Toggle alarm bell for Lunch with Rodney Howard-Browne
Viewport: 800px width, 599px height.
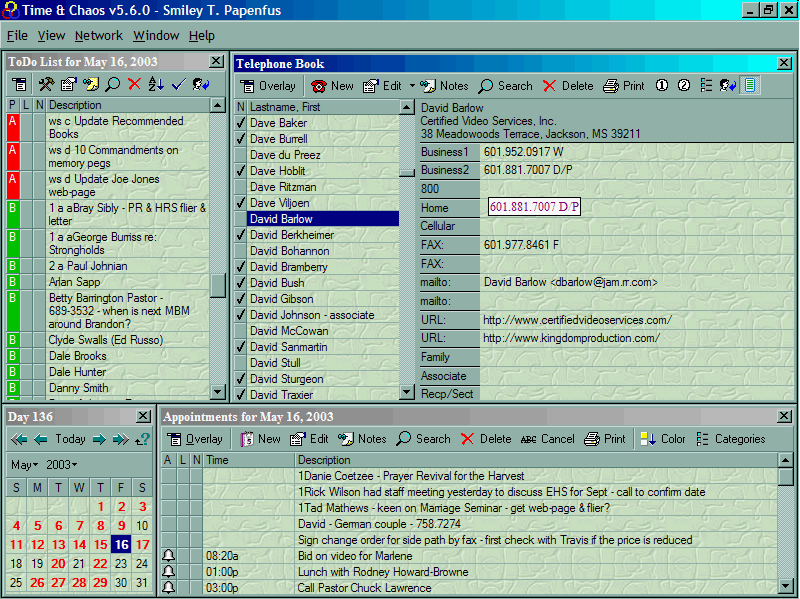(168, 572)
